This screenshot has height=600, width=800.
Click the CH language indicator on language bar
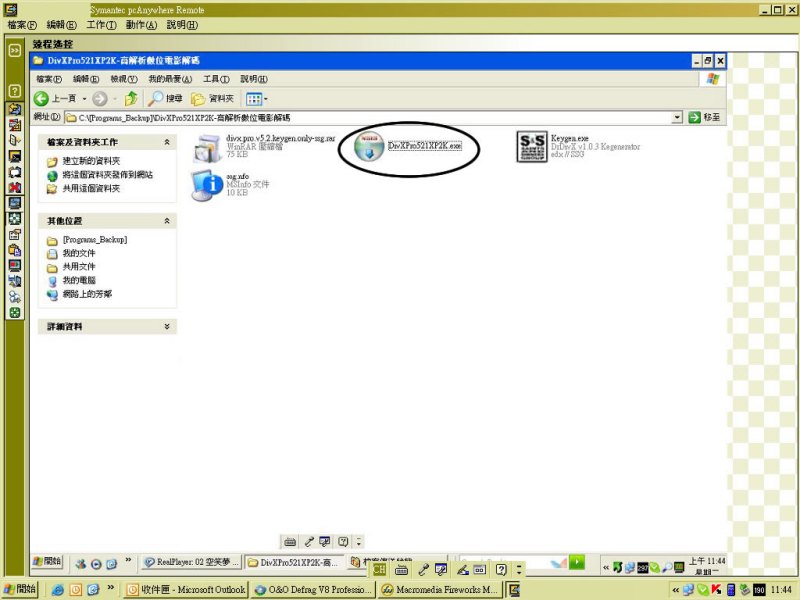pos(379,570)
